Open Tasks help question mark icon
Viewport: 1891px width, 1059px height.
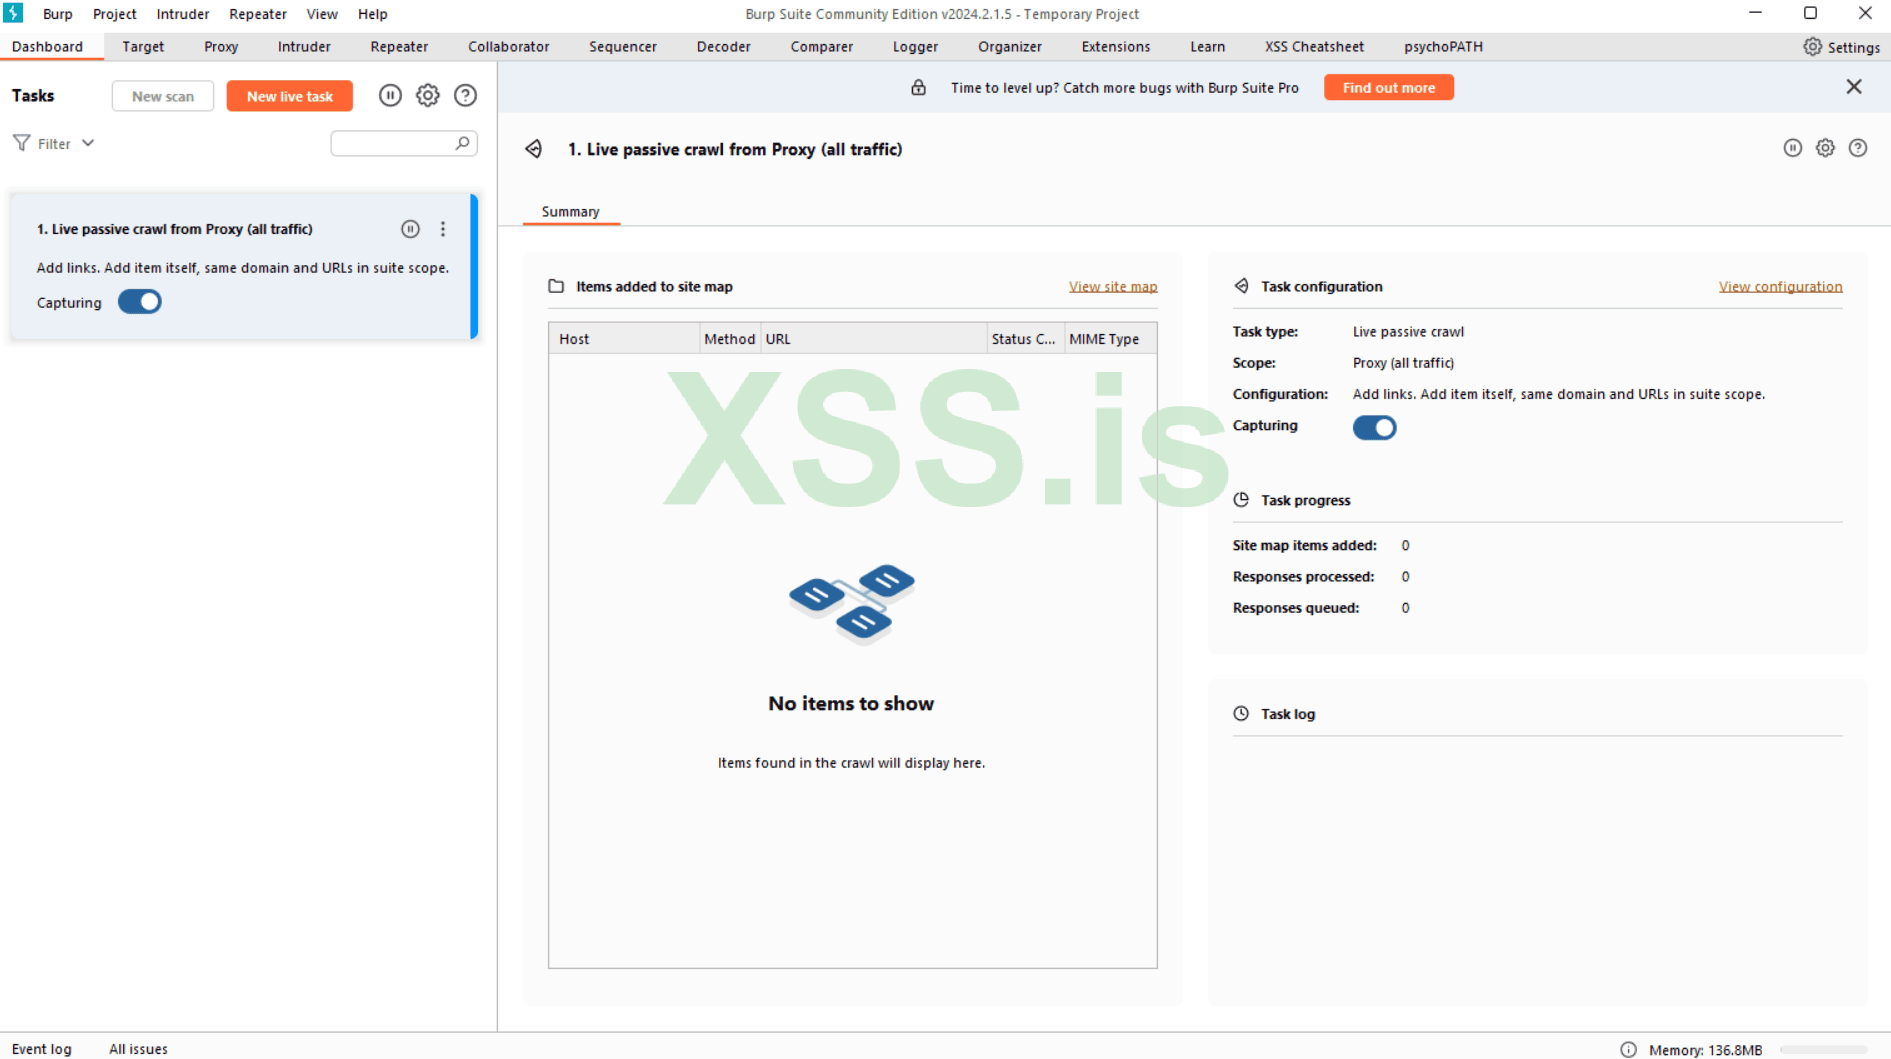(x=465, y=95)
